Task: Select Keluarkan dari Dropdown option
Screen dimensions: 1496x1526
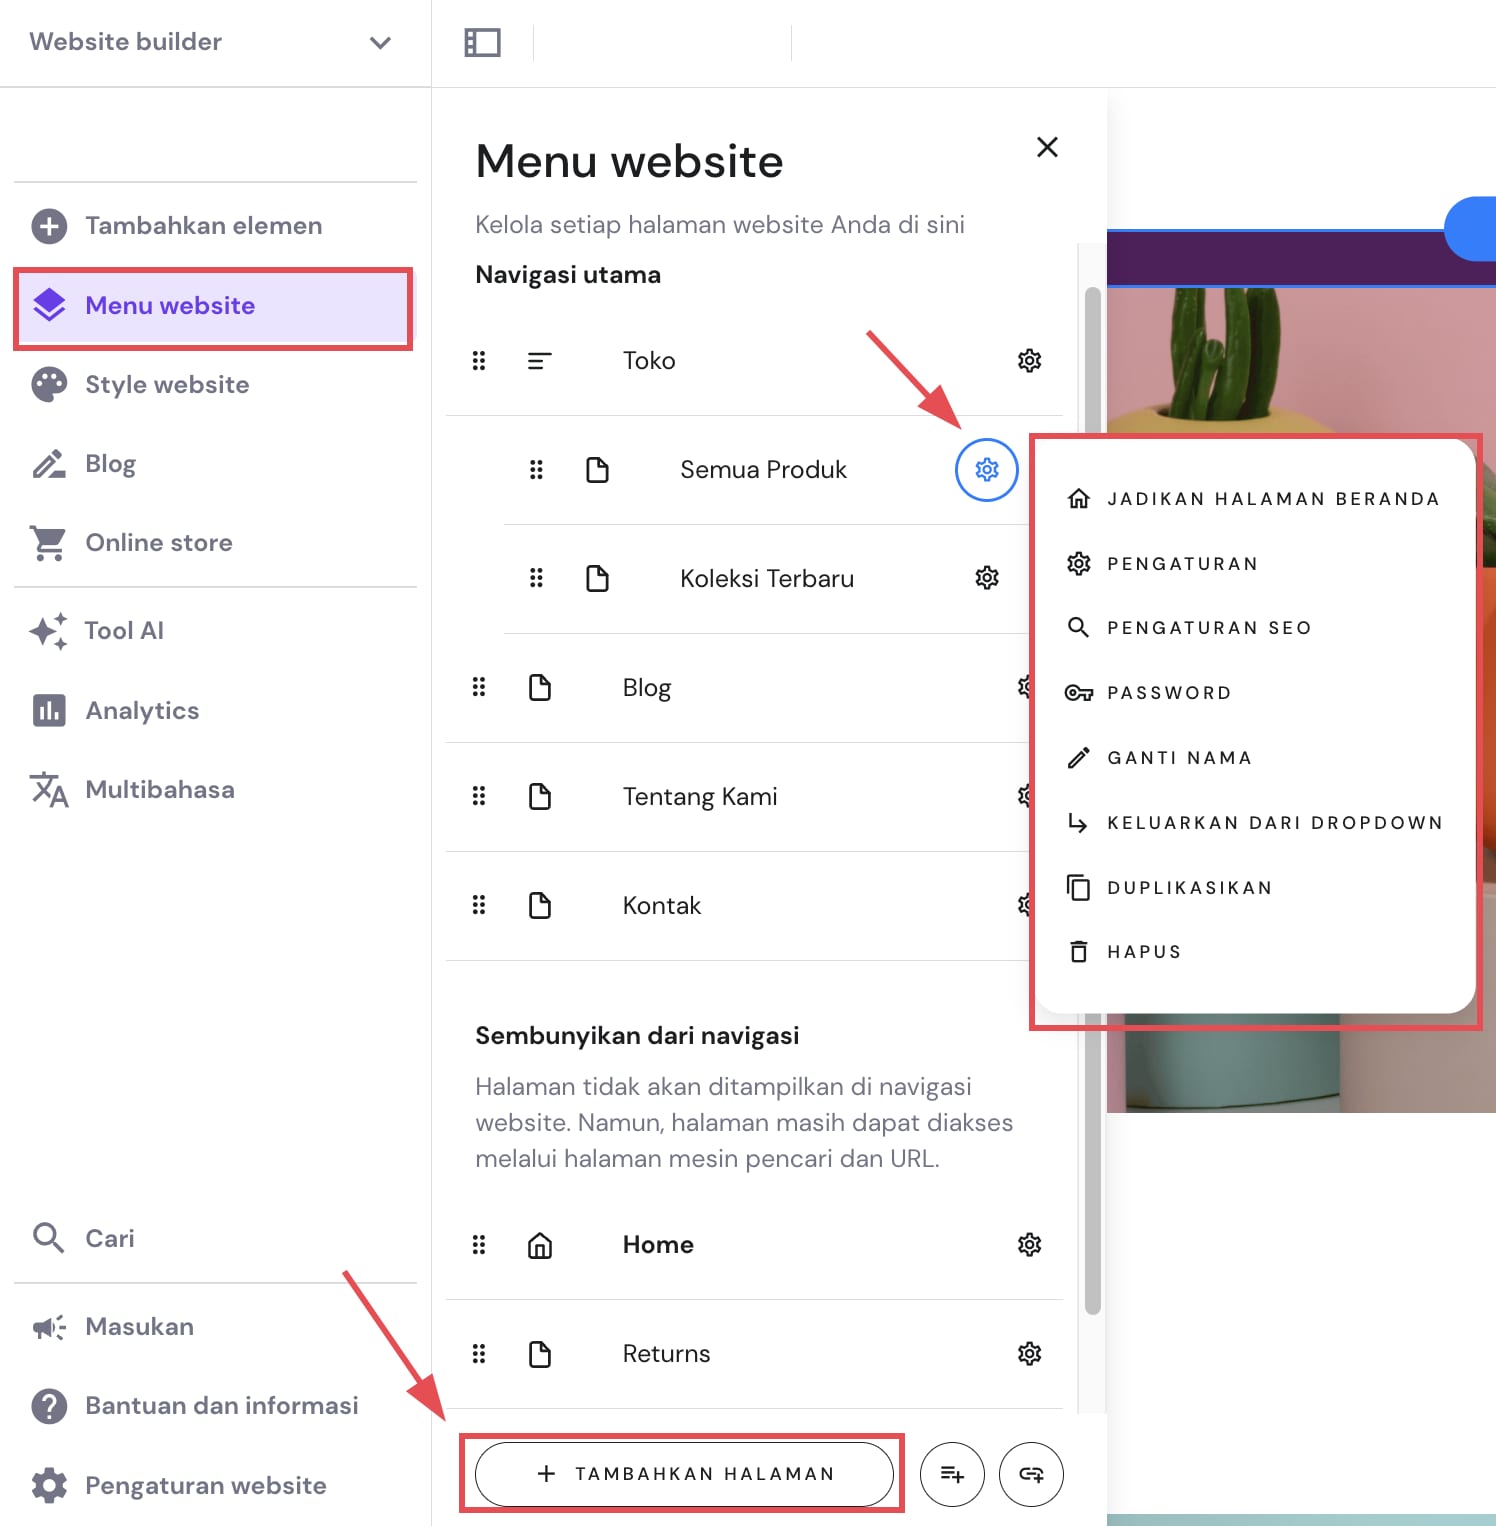Action: click(1274, 823)
